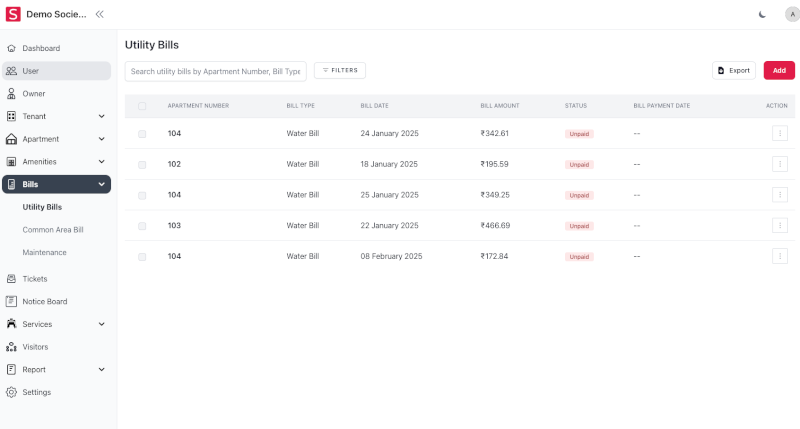Toggle dark mode moon icon
800x429 pixels.
763,14
